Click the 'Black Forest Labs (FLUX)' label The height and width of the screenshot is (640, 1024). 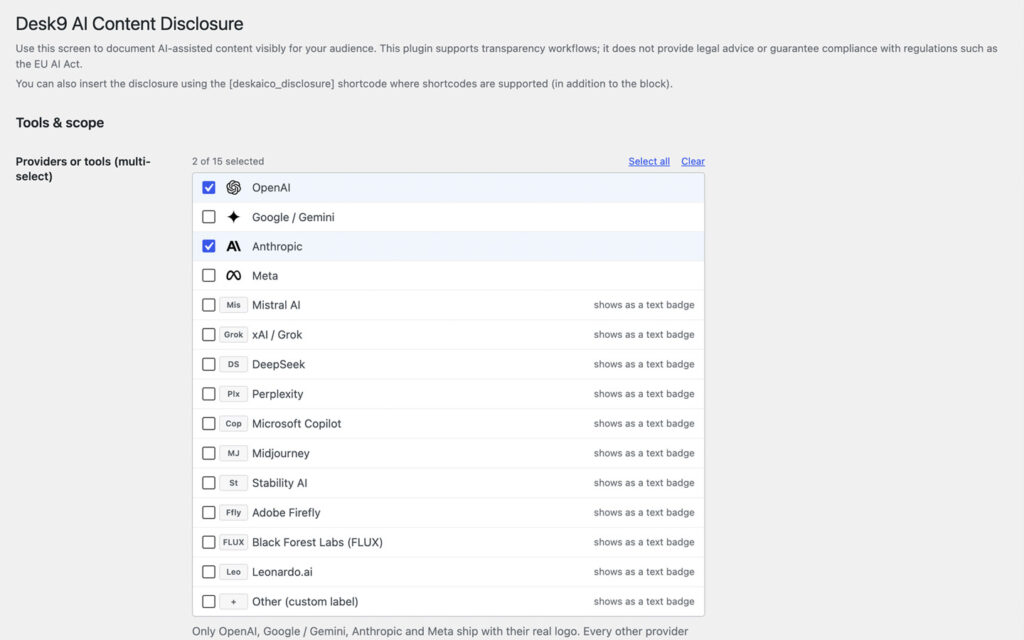coord(317,542)
